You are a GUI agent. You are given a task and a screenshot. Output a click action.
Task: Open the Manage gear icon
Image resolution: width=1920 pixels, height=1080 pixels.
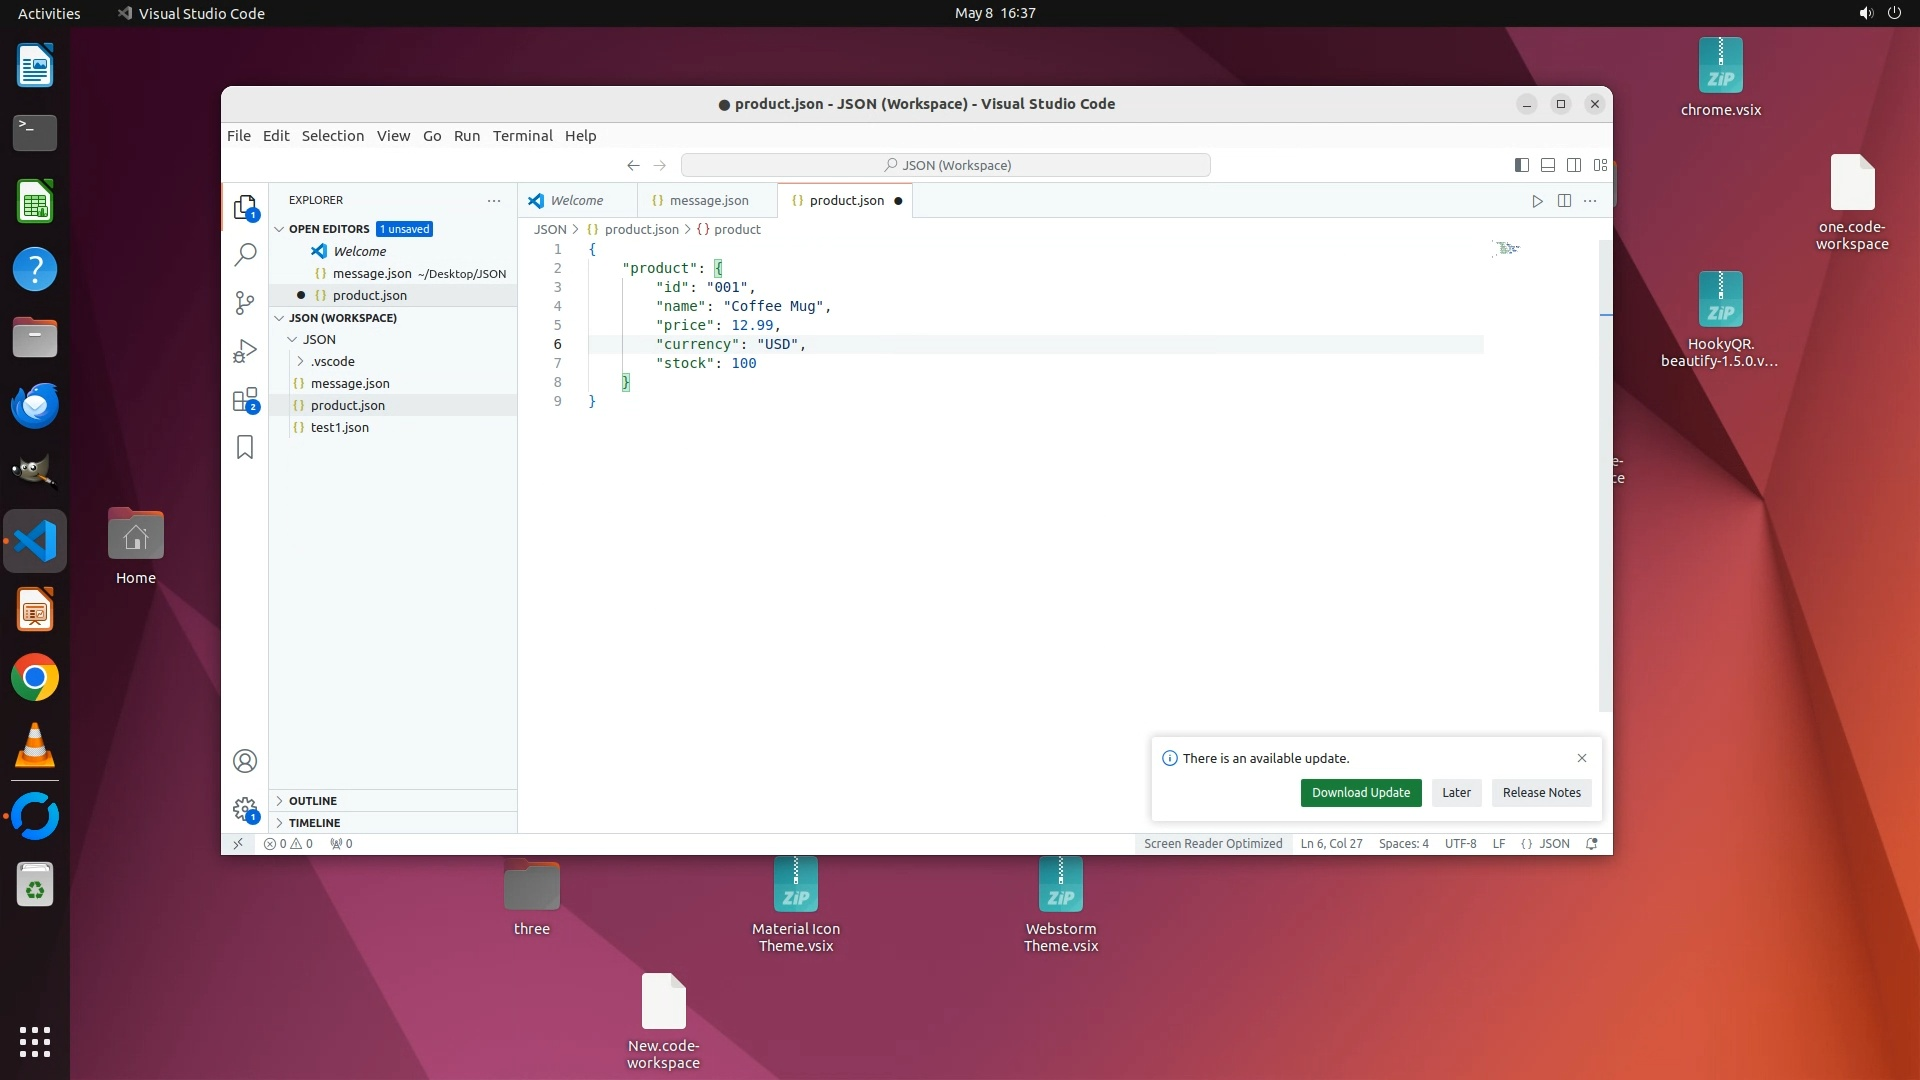[x=245, y=809]
